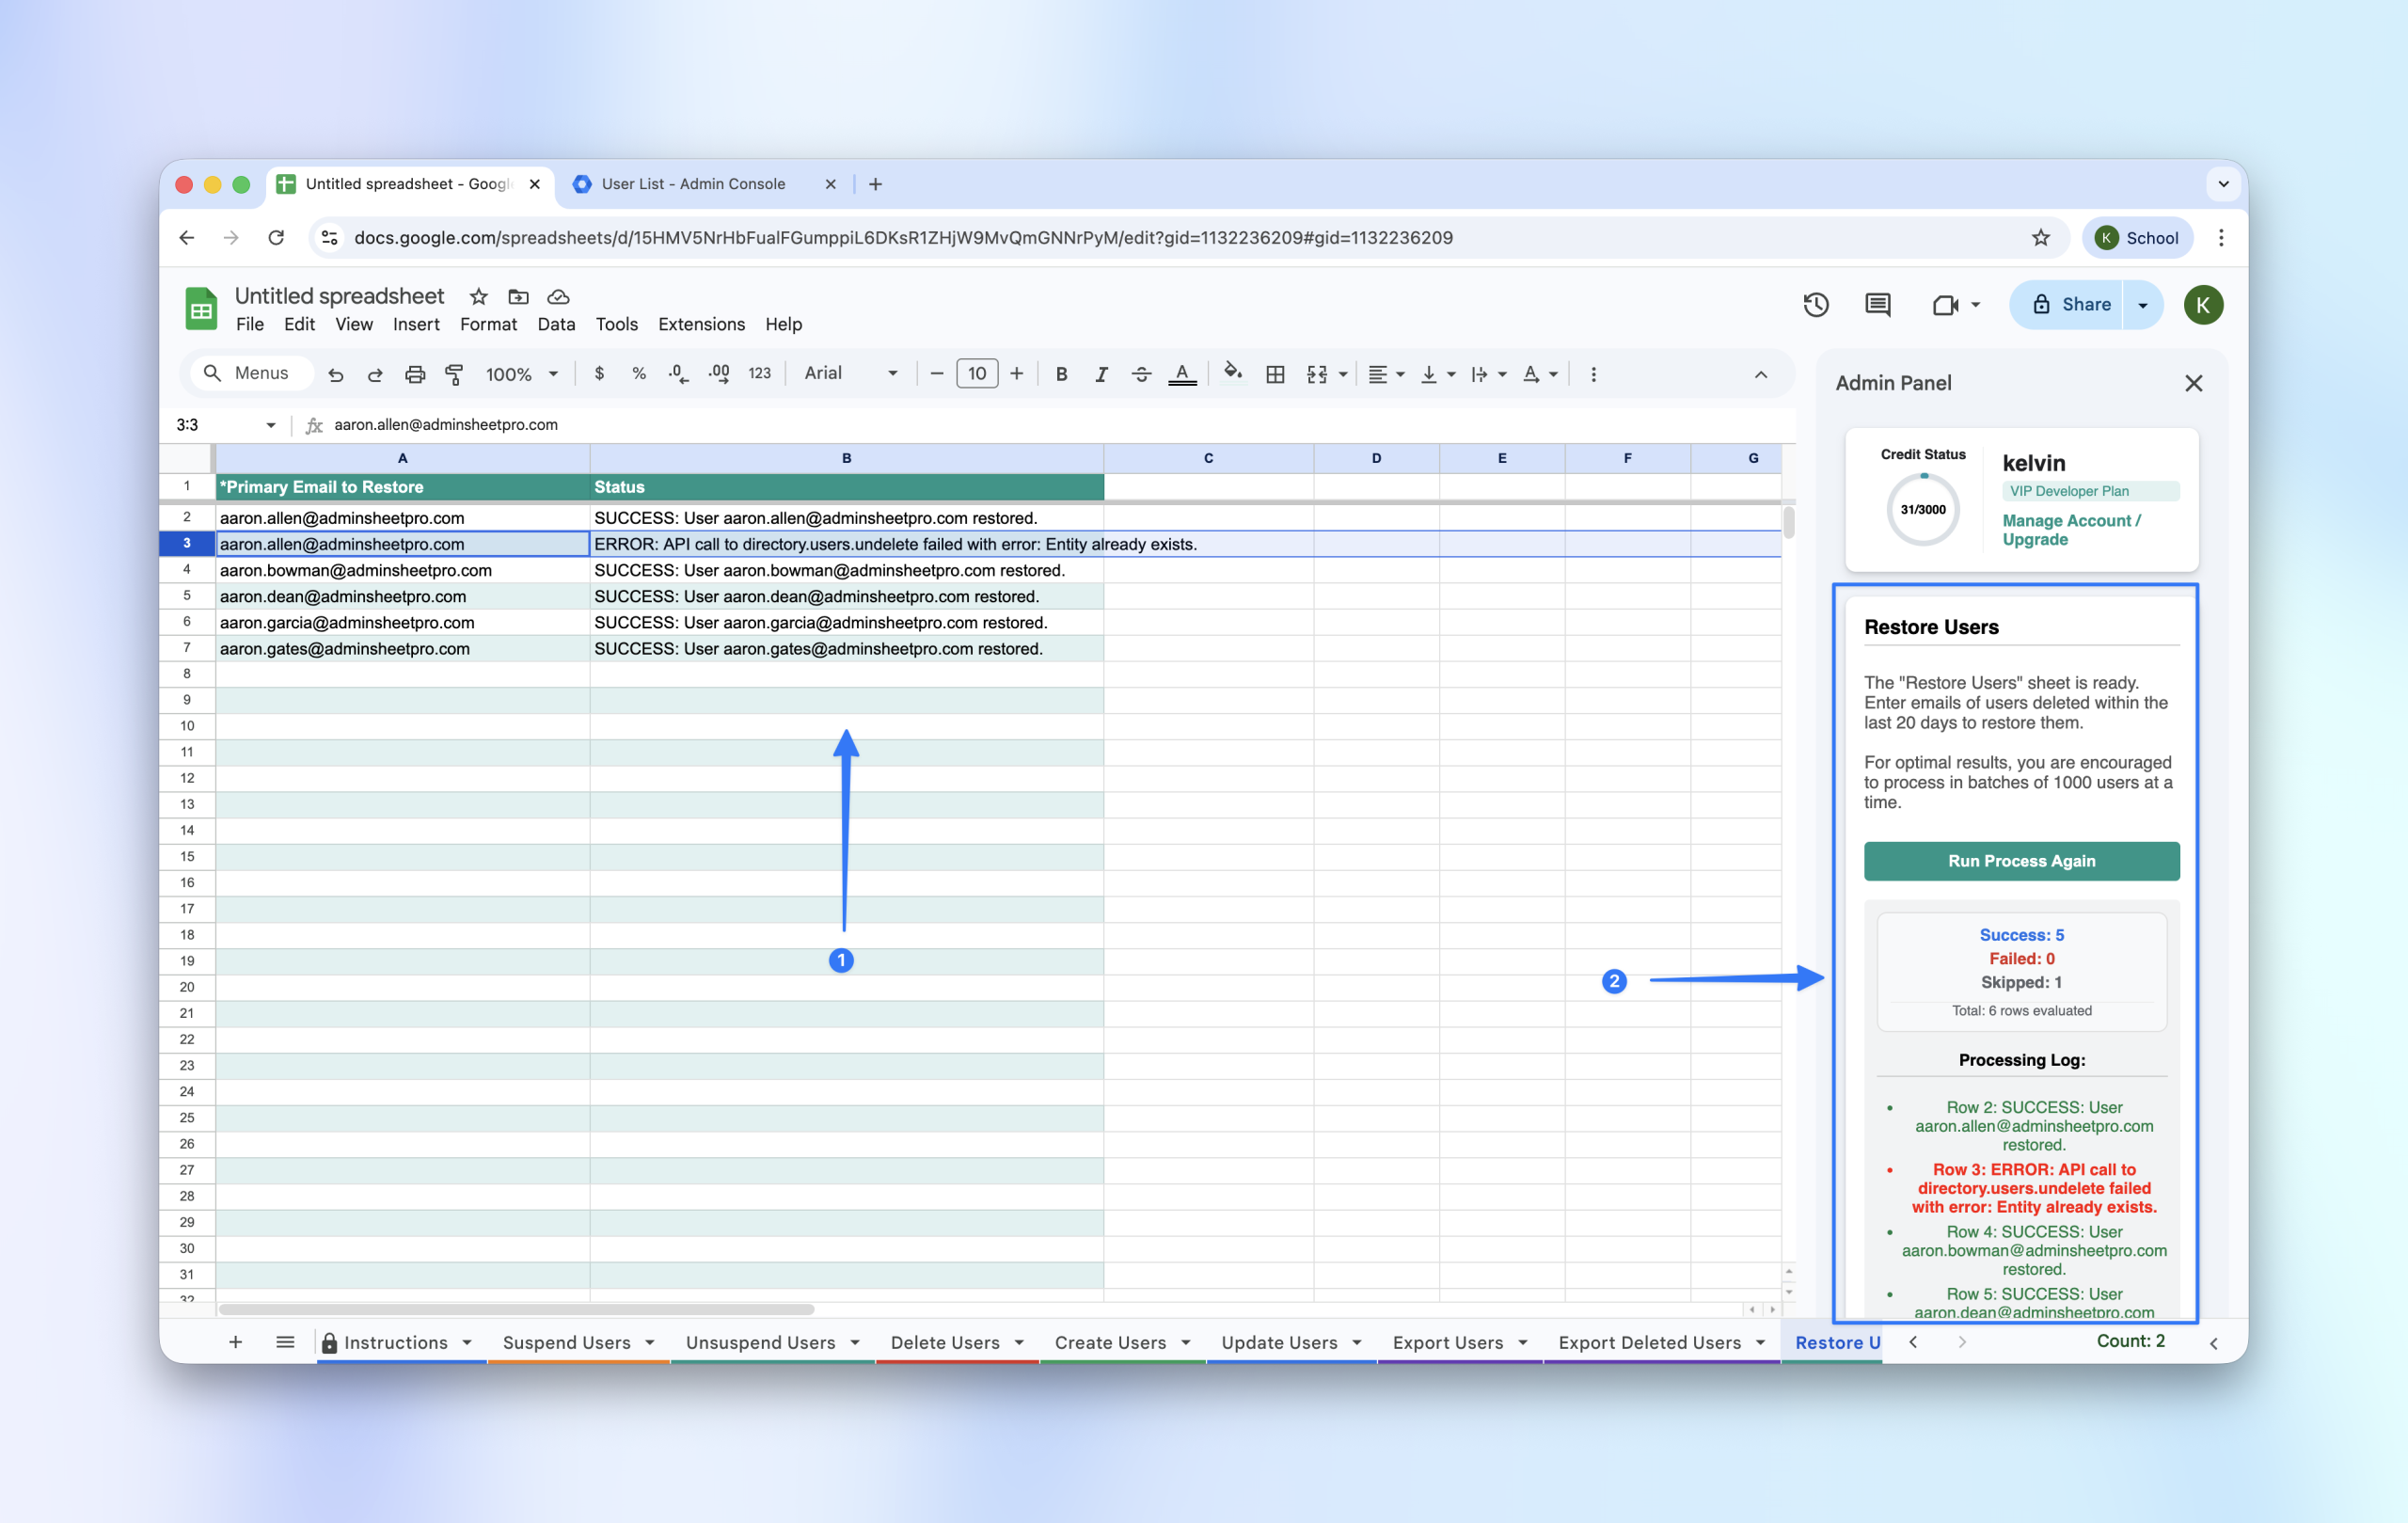Click the borders toolbar icon

pyautogui.click(x=1275, y=374)
